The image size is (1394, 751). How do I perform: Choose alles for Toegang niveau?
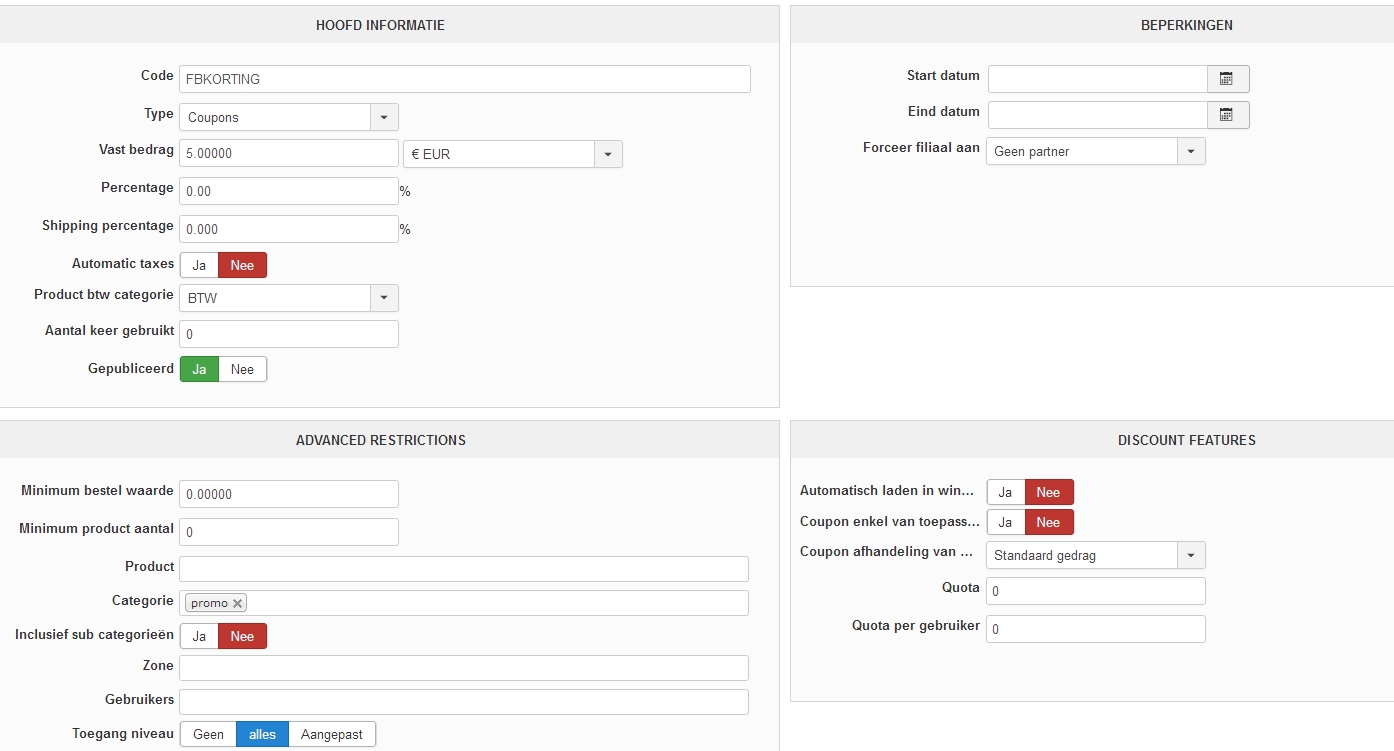coord(262,734)
